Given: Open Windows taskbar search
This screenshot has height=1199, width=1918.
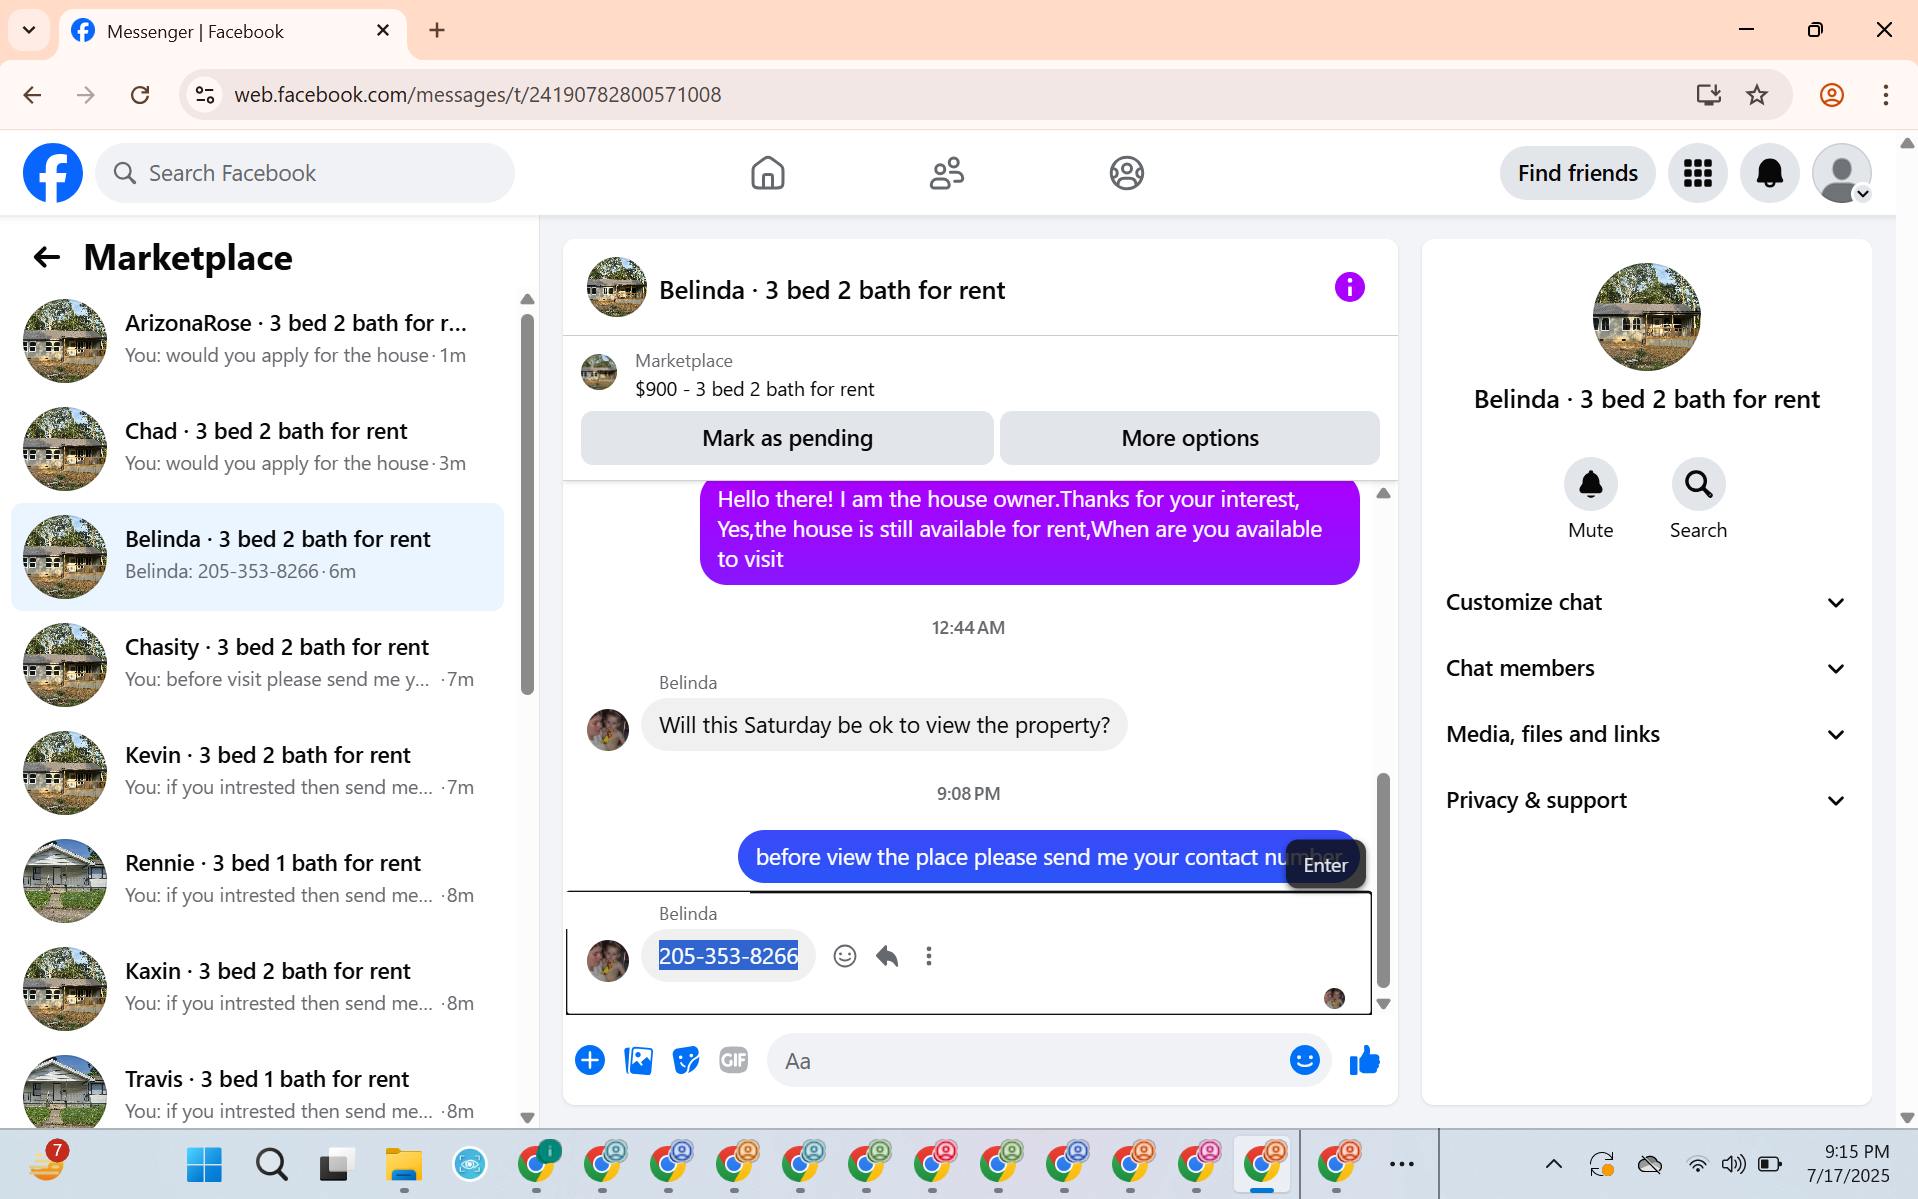Looking at the screenshot, I should 271,1164.
